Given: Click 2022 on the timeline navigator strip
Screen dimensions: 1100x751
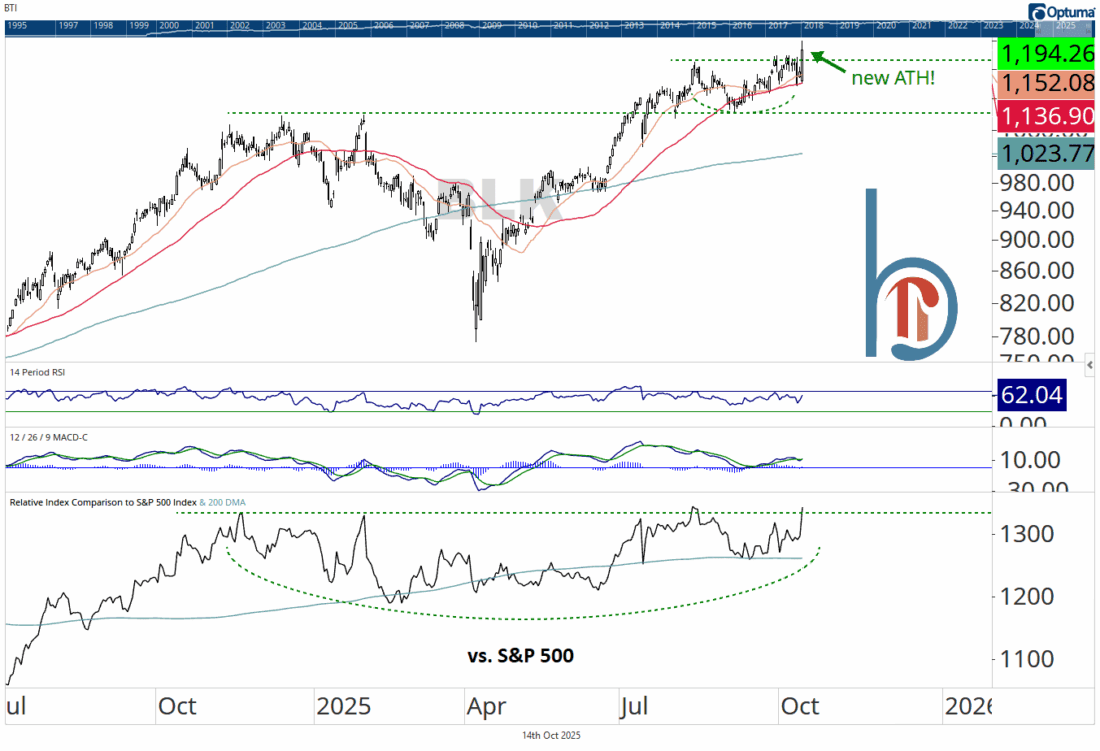Looking at the screenshot, I should 956,24.
